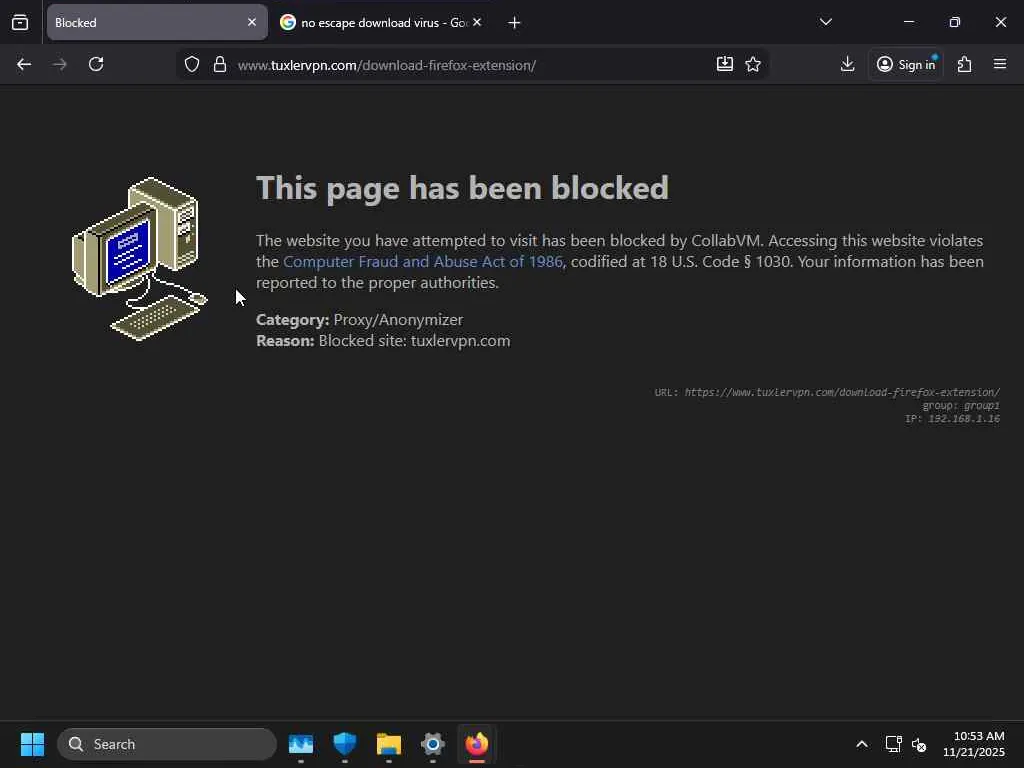Show hidden system tray icons
The width and height of the screenshot is (1024, 768).
point(862,744)
